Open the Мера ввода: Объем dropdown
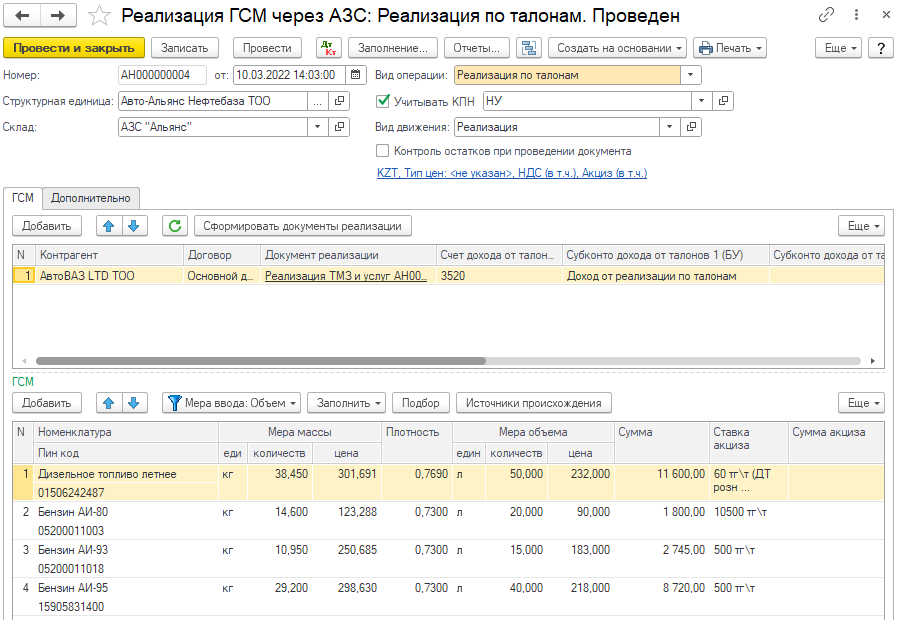 [x=232, y=403]
